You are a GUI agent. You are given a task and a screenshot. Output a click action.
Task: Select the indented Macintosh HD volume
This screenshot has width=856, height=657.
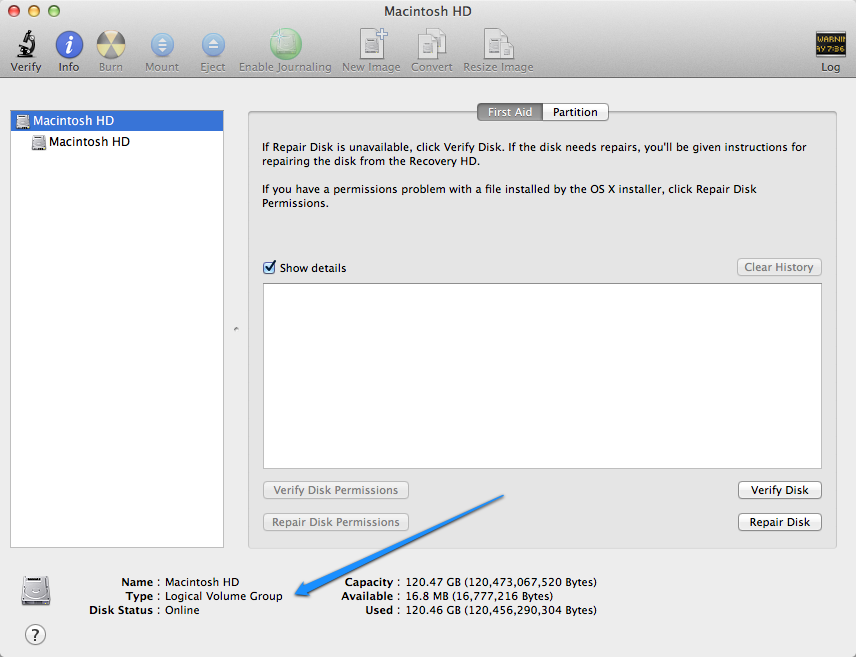[117, 142]
